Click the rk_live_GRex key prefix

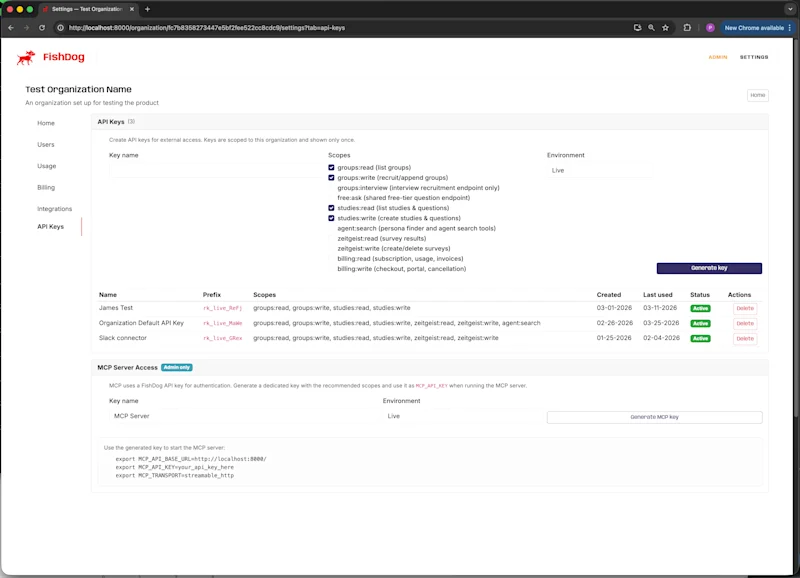pyautogui.click(x=222, y=338)
